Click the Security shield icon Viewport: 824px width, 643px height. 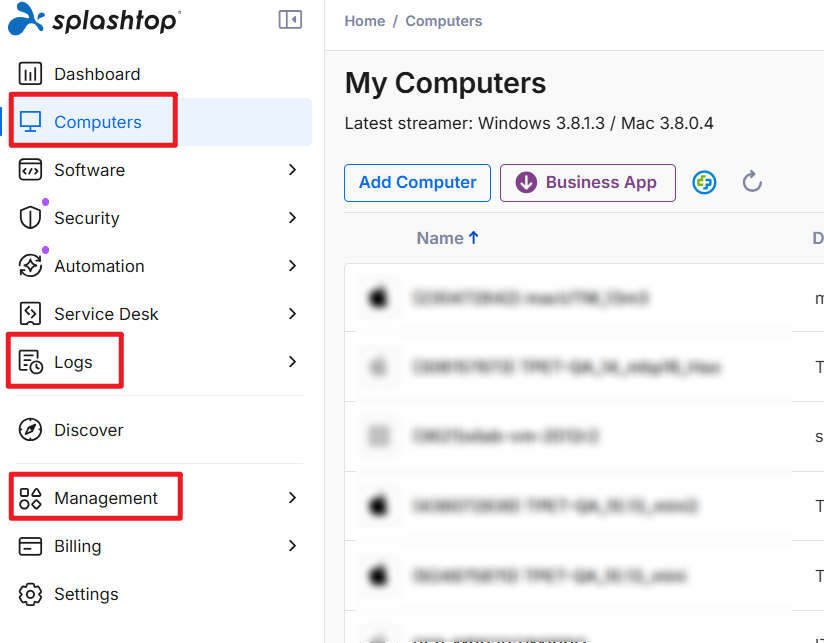[30, 217]
